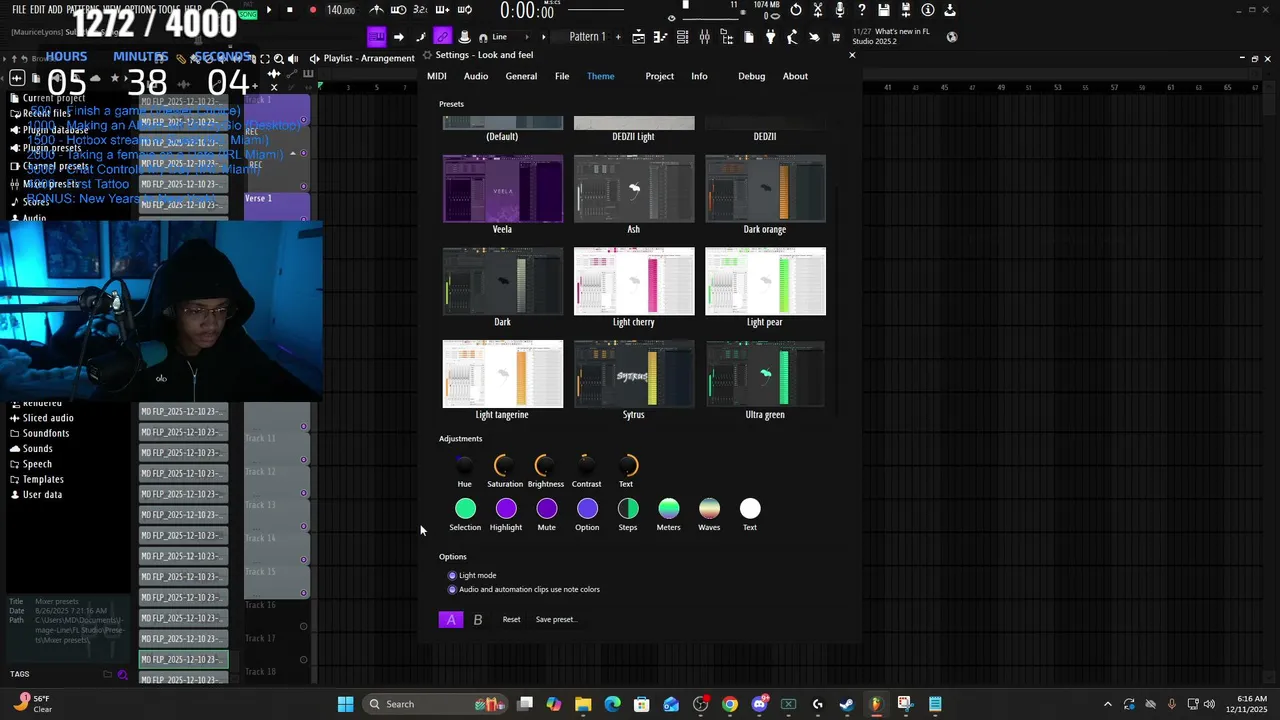Stop playback with the stop button
The width and height of the screenshot is (1280, 720).
click(290, 10)
